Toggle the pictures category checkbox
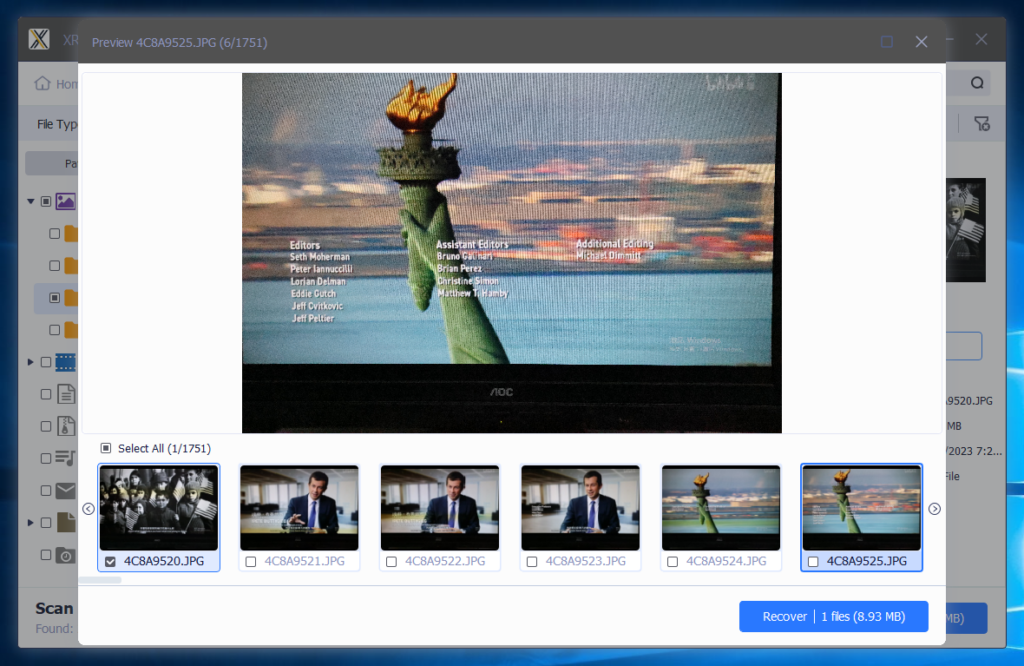1024x666 pixels. click(46, 201)
